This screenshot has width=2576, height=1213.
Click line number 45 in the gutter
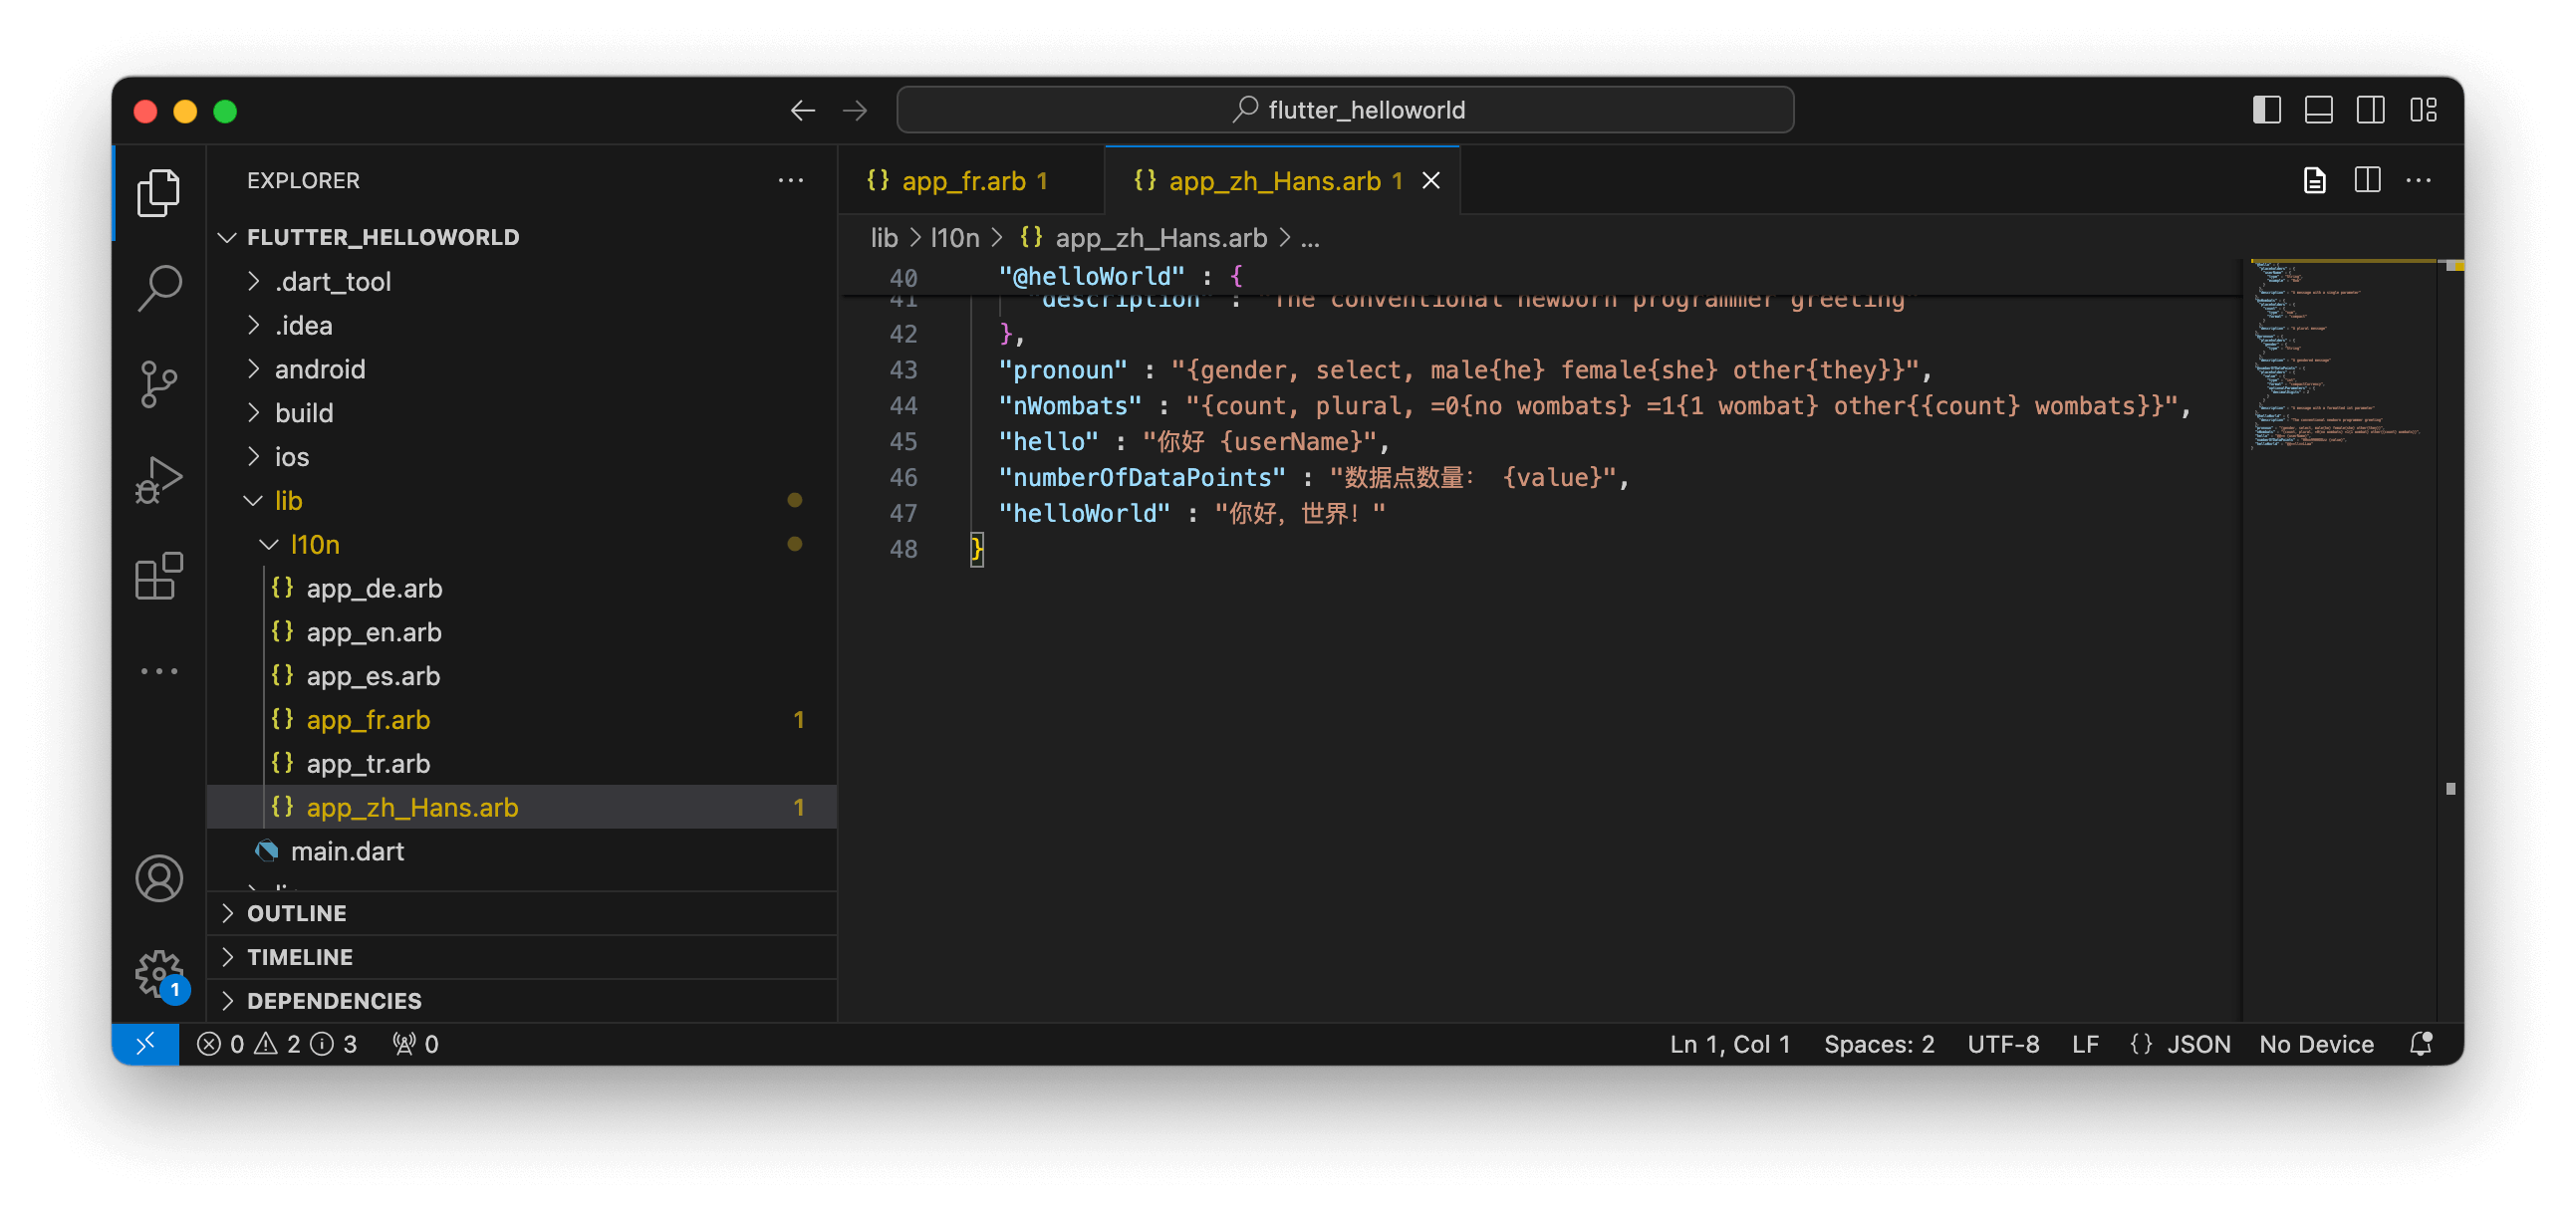[903, 441]
